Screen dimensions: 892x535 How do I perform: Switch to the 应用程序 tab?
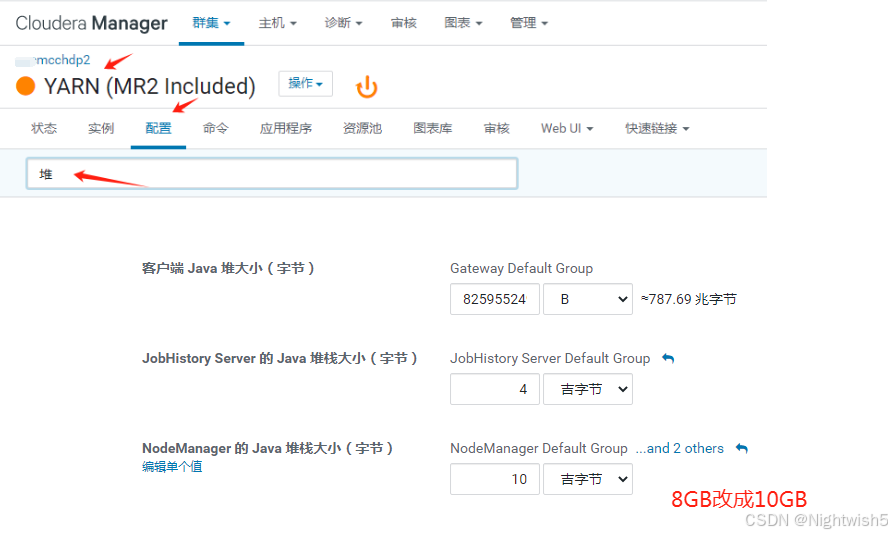[286, 128]
